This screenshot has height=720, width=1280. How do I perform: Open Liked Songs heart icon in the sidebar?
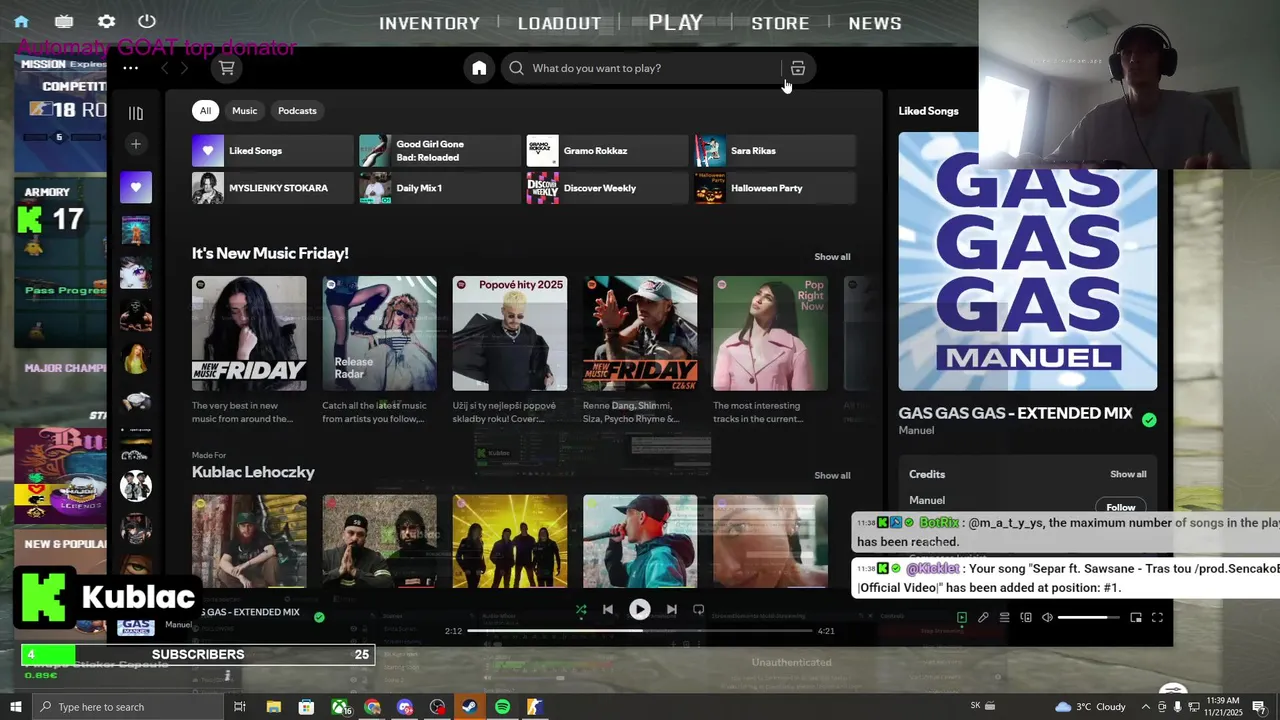[x=136, y=187]
